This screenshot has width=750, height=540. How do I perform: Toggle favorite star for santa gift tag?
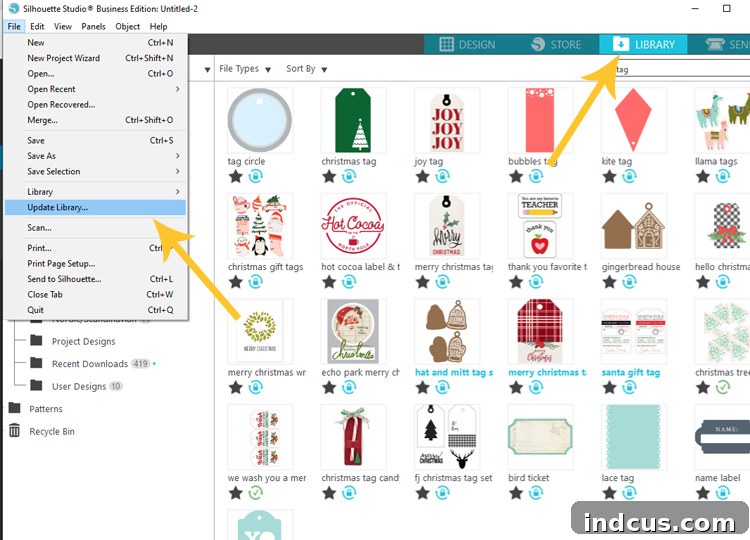(x=609, y=387)
